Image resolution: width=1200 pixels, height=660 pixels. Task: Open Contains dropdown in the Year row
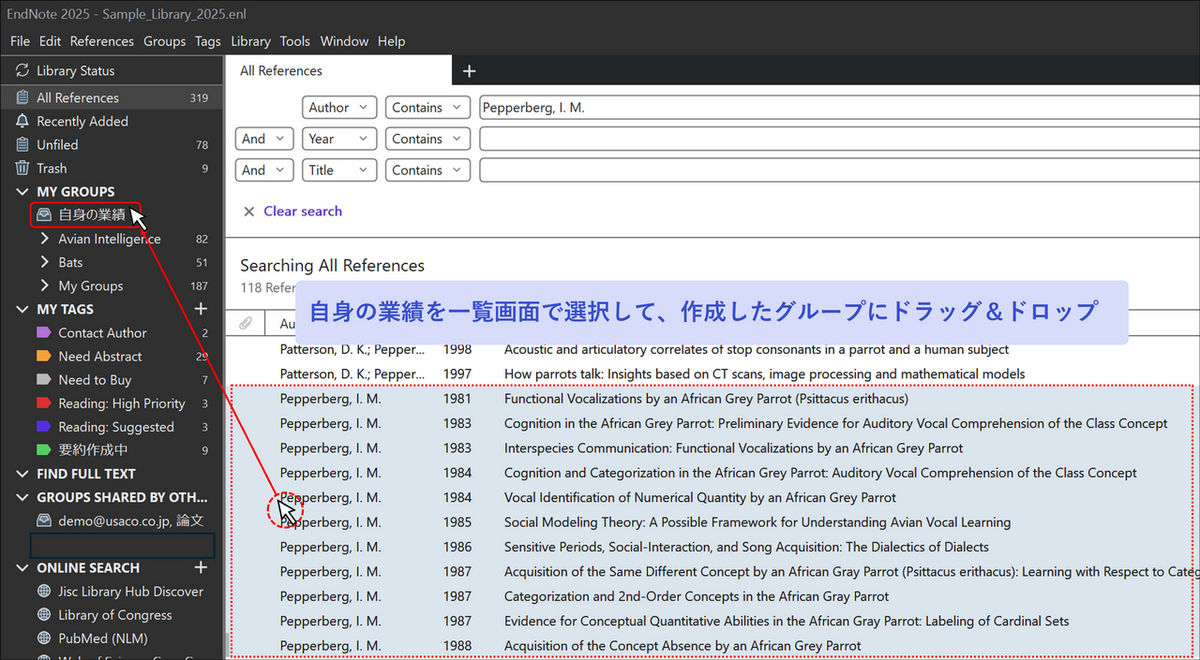(427, 139)
